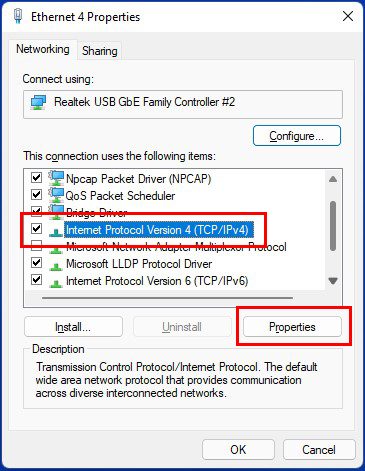Click the list scroll up arrow
Image resolution: width=365 pixels, height=471 pixels.
pyautogui.click(x=333, y=179)
